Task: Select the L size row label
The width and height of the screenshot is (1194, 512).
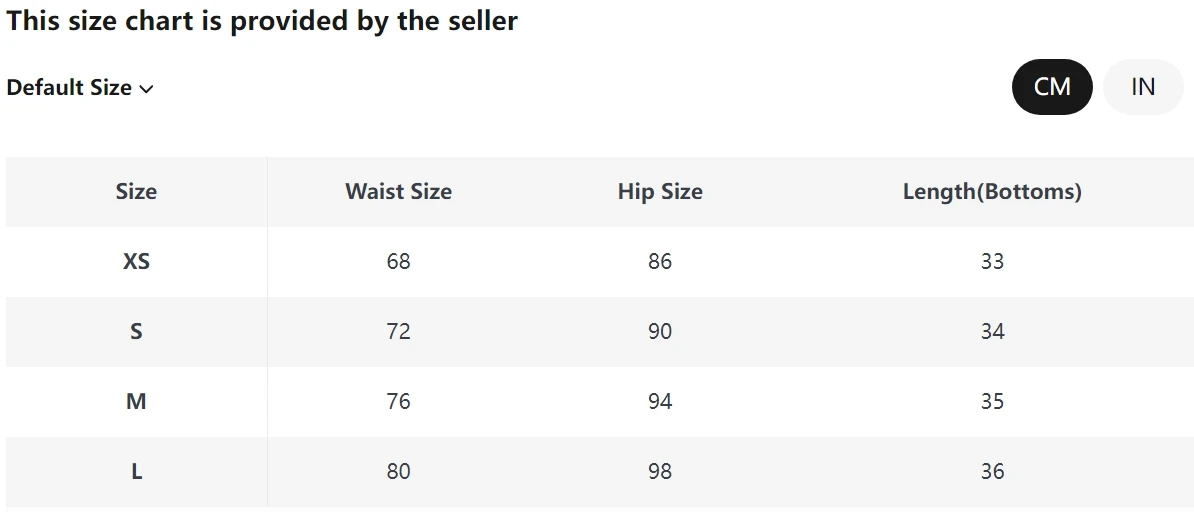Action: point(136,471)
